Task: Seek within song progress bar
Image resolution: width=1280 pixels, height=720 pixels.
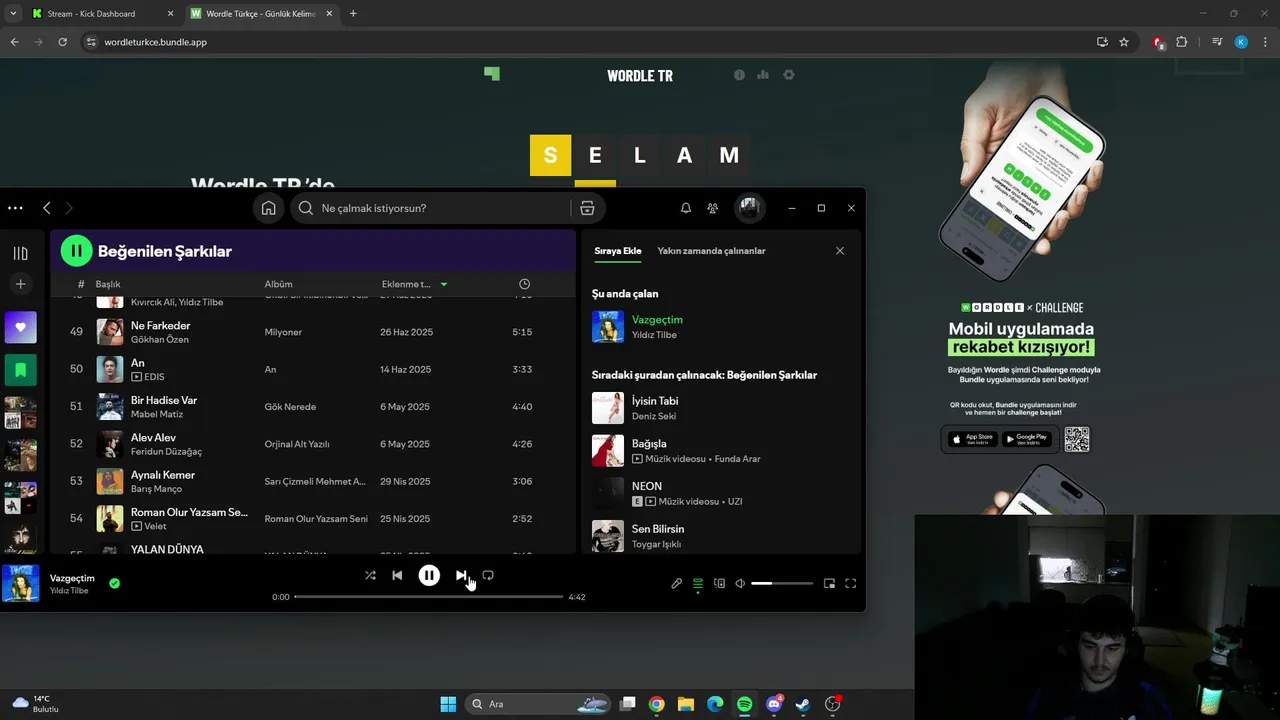Action: [x=429, y=597]
